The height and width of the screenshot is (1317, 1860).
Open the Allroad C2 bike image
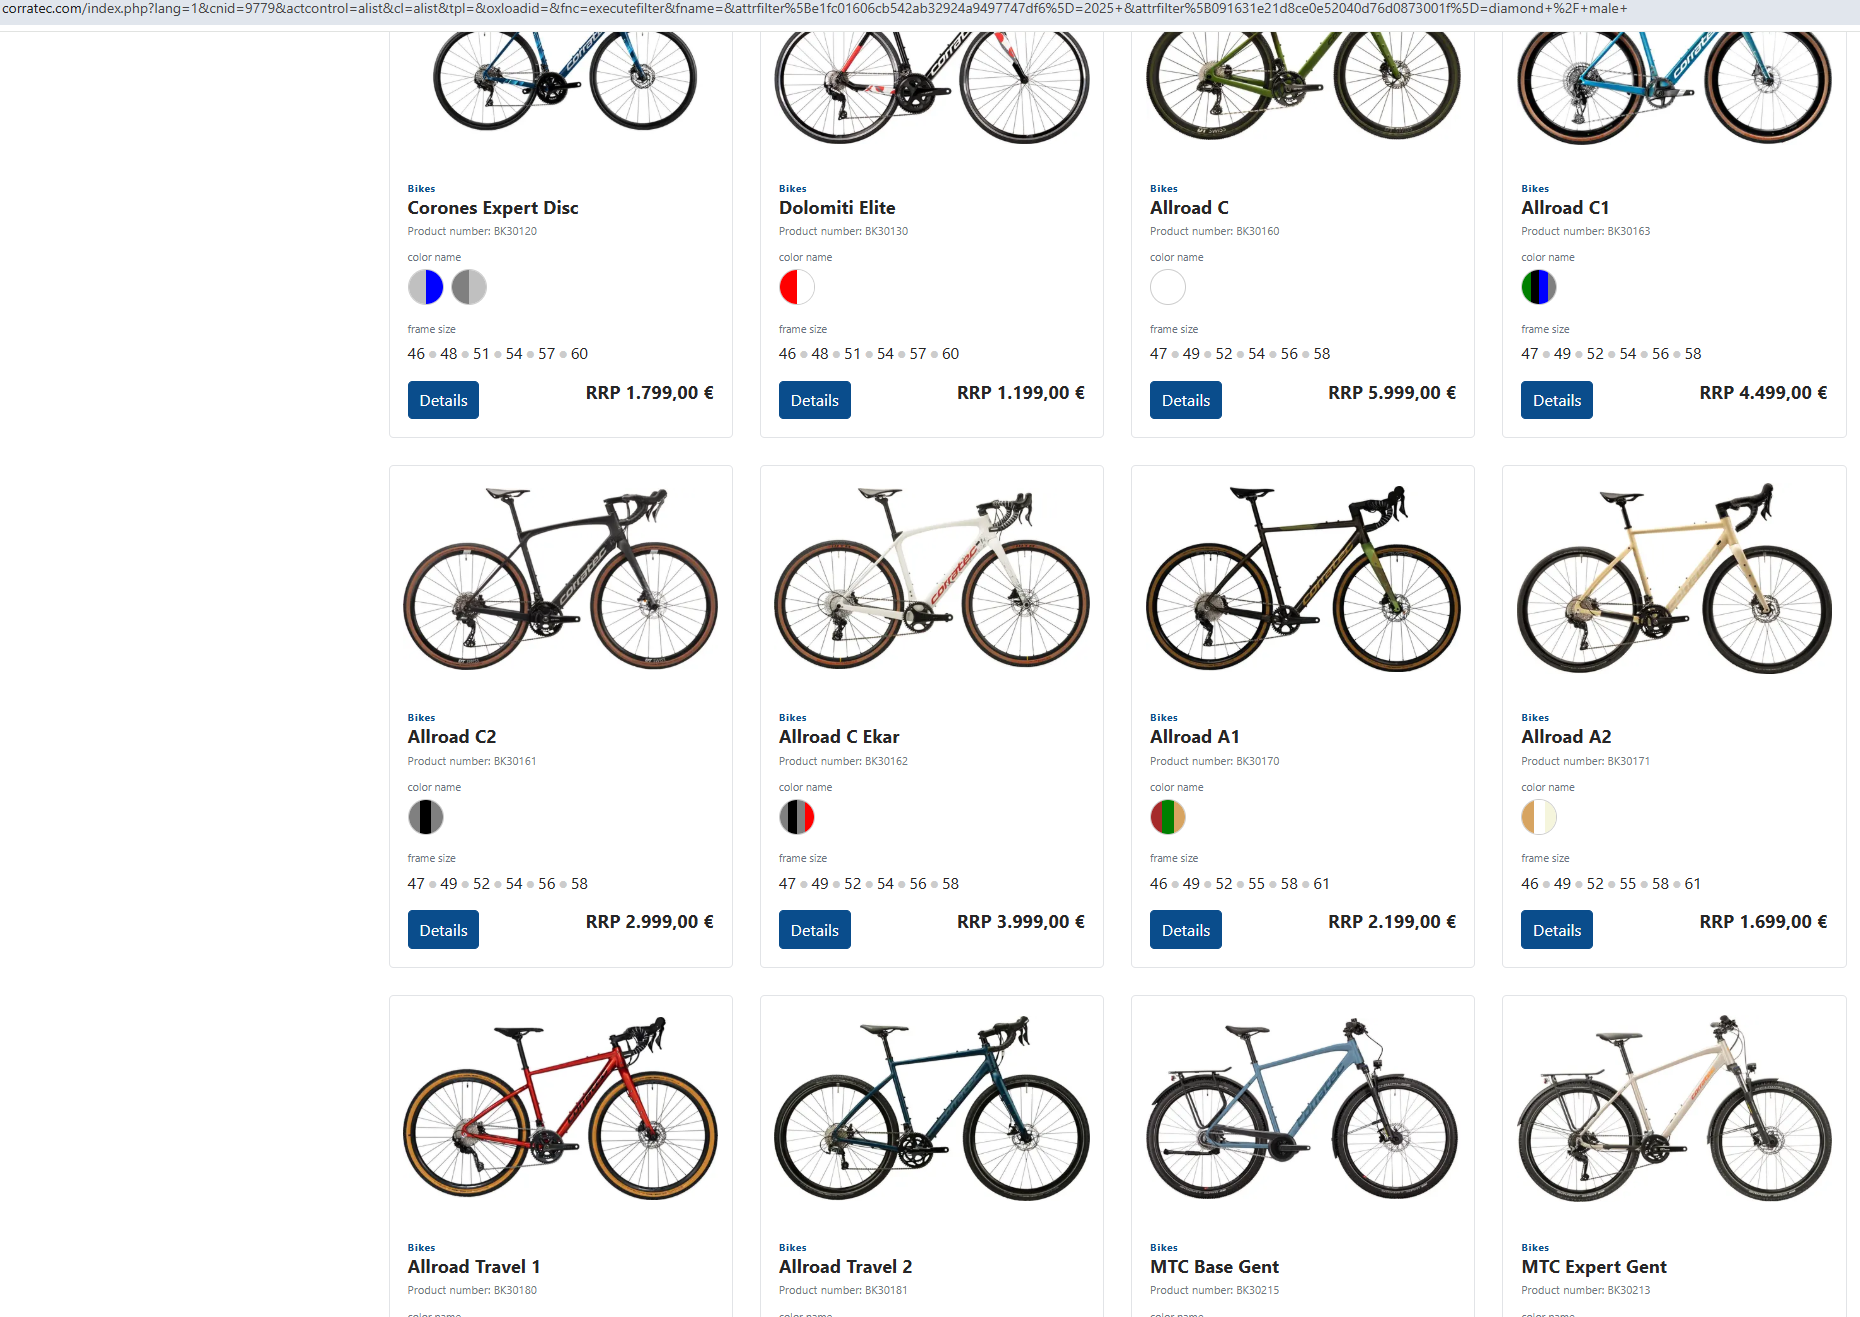pos(560,580)
